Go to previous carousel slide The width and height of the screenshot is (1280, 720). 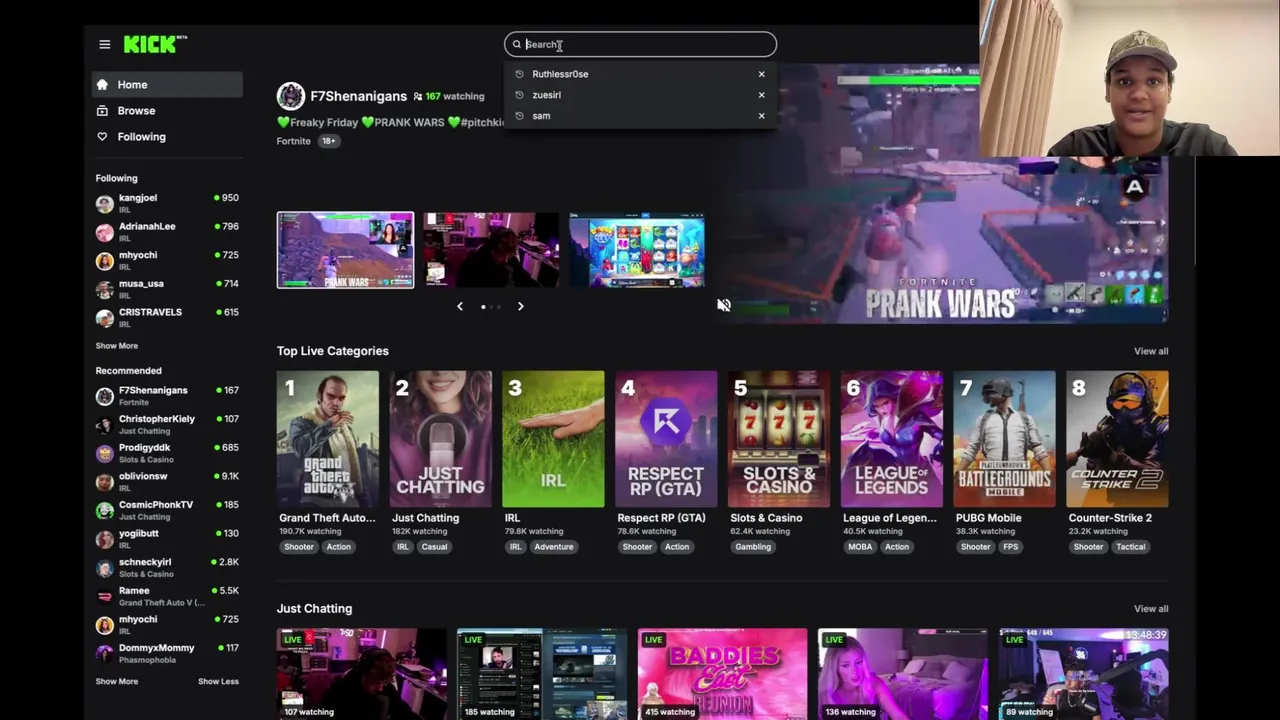click(x=460, y=306)
